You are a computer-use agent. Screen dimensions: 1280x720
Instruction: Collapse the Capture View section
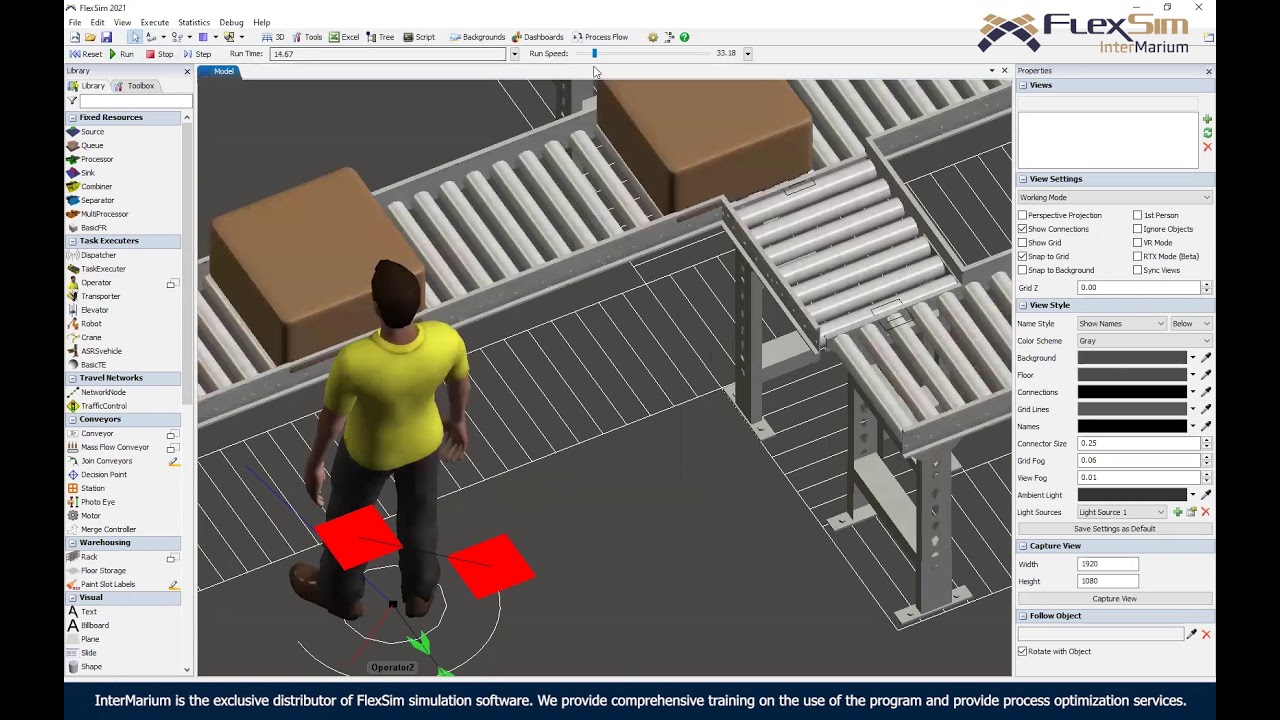[x=1023, y=546]
